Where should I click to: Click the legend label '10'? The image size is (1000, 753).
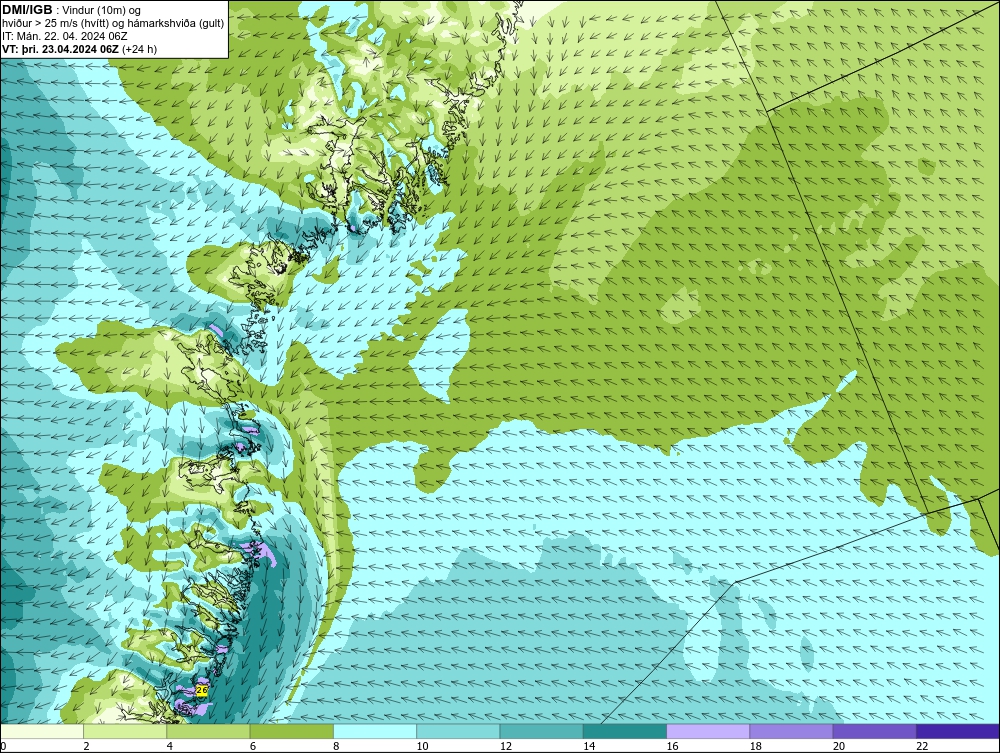tap(422, 746)
